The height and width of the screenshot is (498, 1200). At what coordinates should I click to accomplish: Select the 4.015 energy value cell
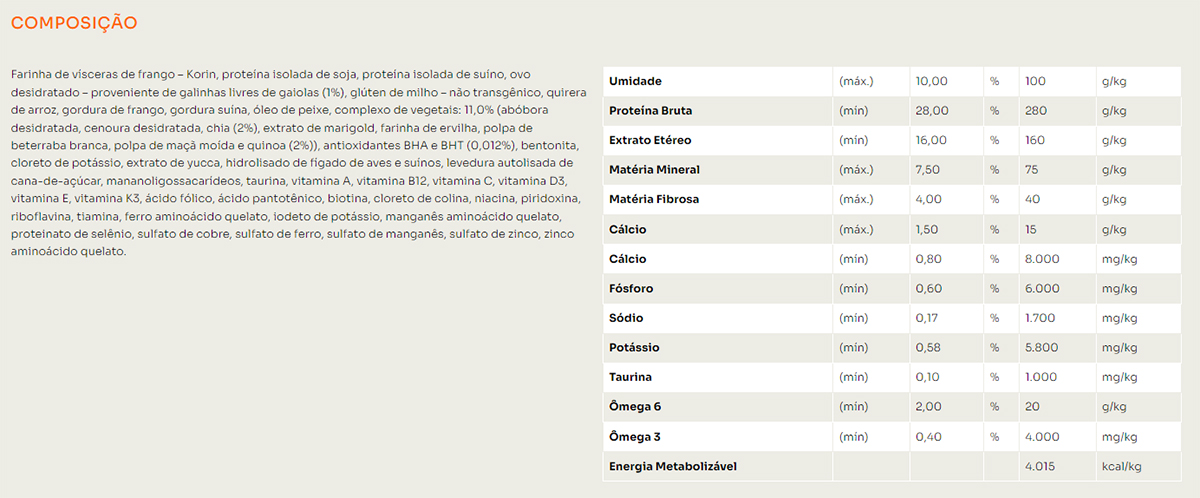click(x=1041, y=467)
